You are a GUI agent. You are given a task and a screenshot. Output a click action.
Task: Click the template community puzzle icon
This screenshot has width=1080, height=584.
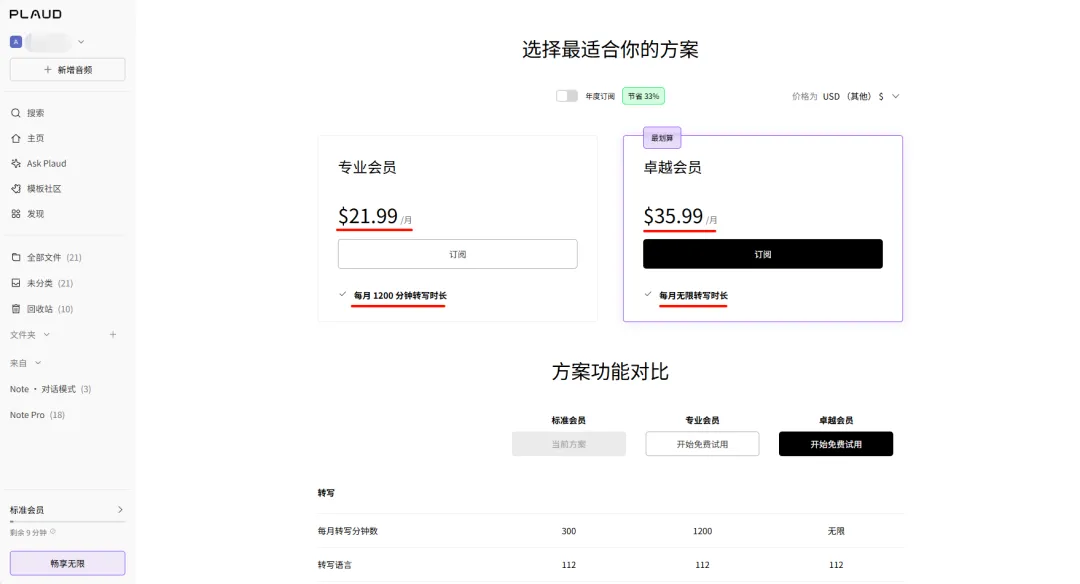click(x=16, y=189)
